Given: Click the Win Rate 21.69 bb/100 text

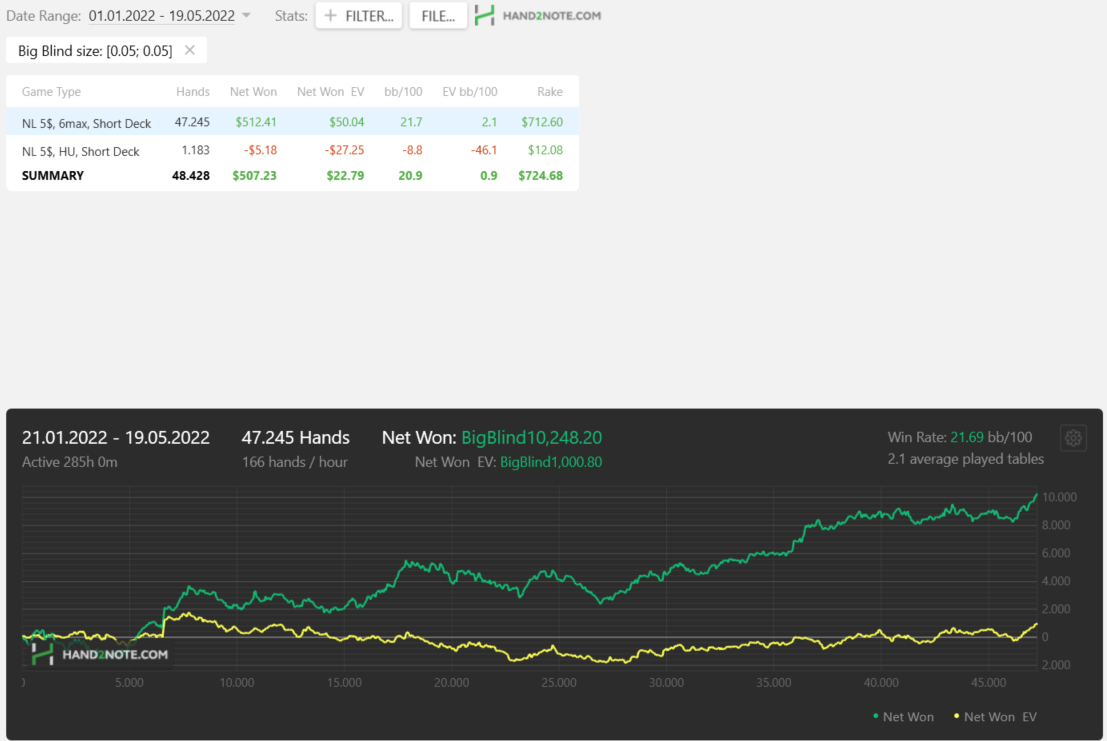Looking at the screenshot, I should point(959,438).
